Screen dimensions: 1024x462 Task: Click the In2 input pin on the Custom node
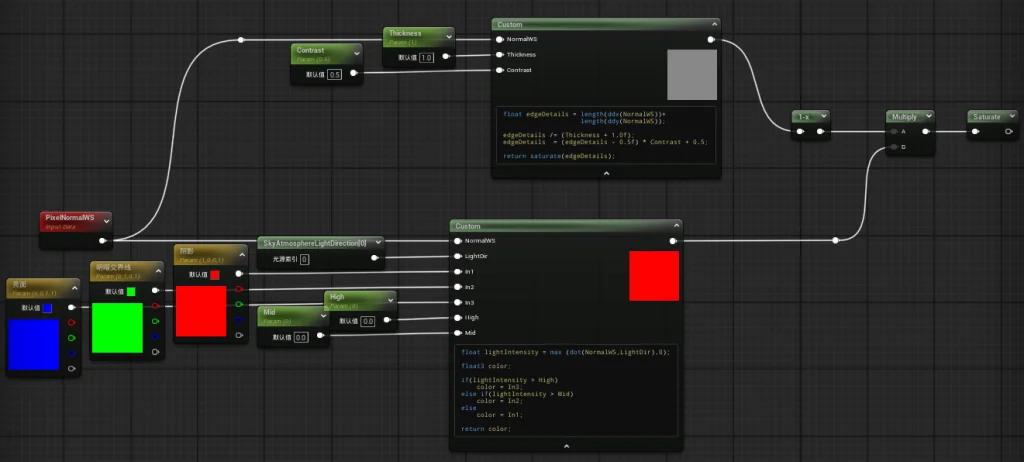(458, 287)
